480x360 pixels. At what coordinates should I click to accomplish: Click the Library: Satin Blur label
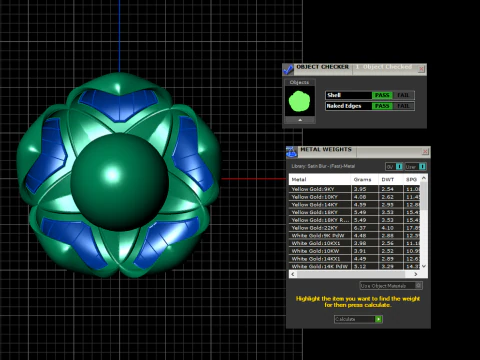coord(323,166)
